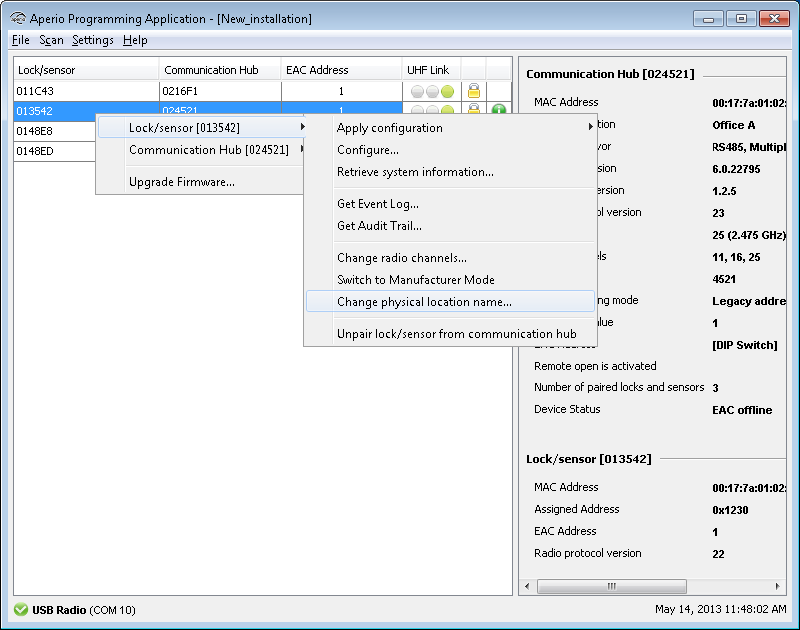Expand the Communication Hub [024521] submenu
The width and height of the screenshot is (800, 630).
click(202, 149)
